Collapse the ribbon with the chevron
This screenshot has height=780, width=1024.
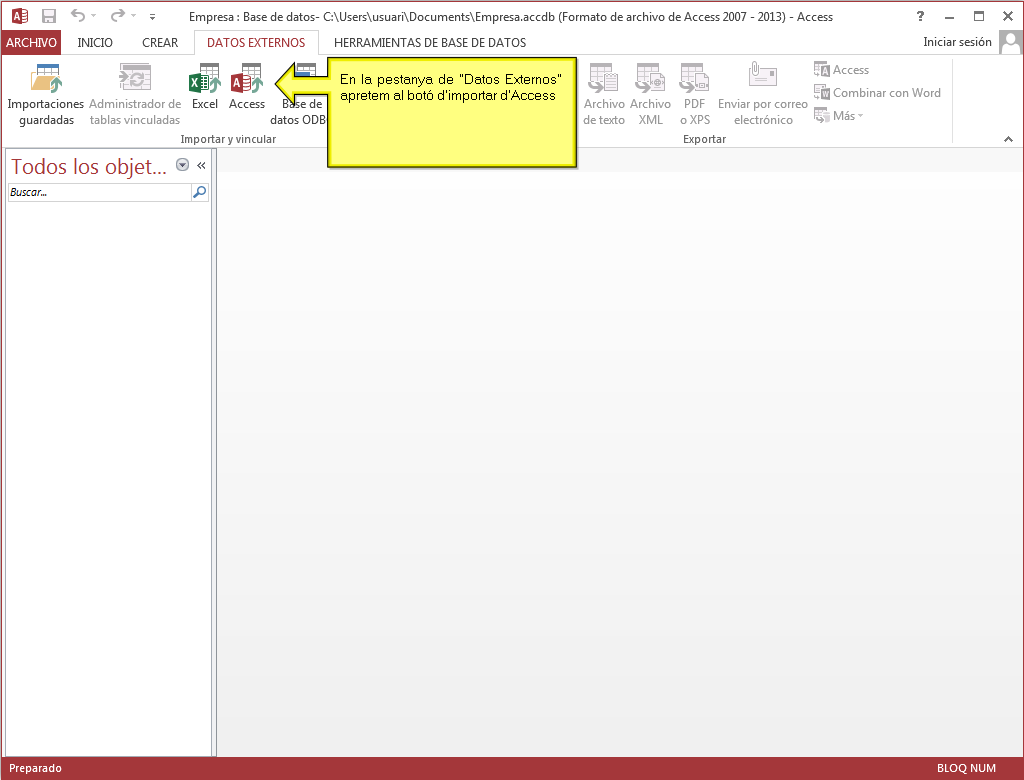[x=1008, y=139]
